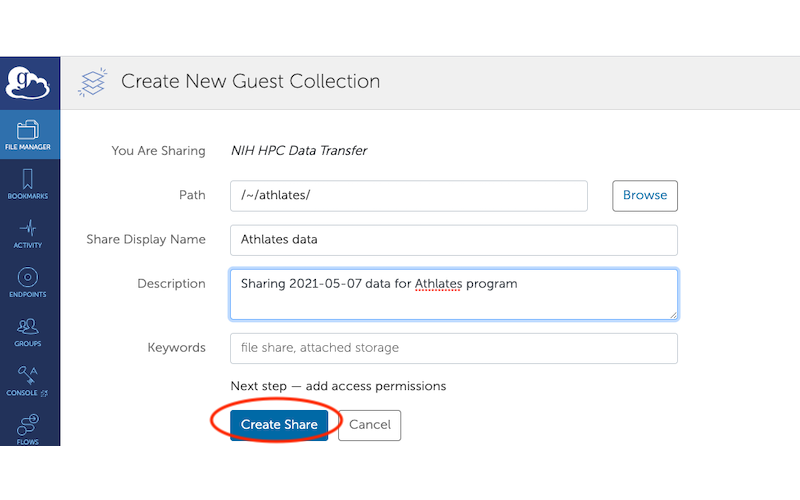
Task: Click inside the Description text area
Action: click(x=453, y=300)
